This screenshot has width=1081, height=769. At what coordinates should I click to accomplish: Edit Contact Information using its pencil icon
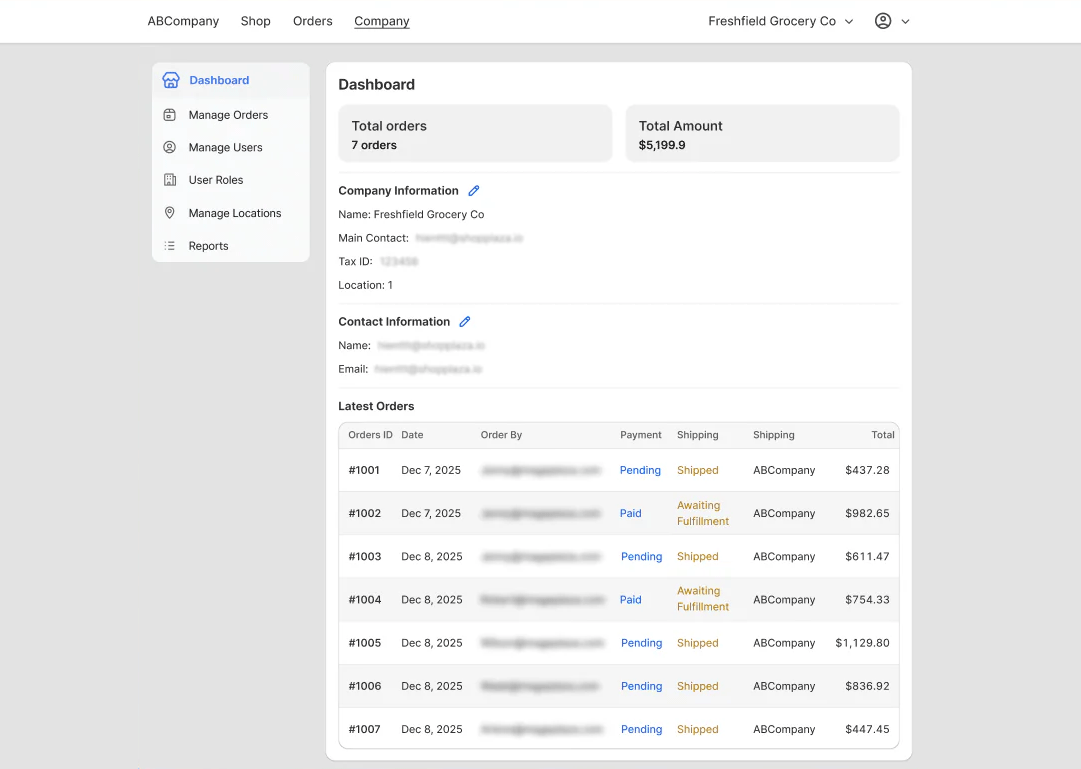(x=464, y=321)
